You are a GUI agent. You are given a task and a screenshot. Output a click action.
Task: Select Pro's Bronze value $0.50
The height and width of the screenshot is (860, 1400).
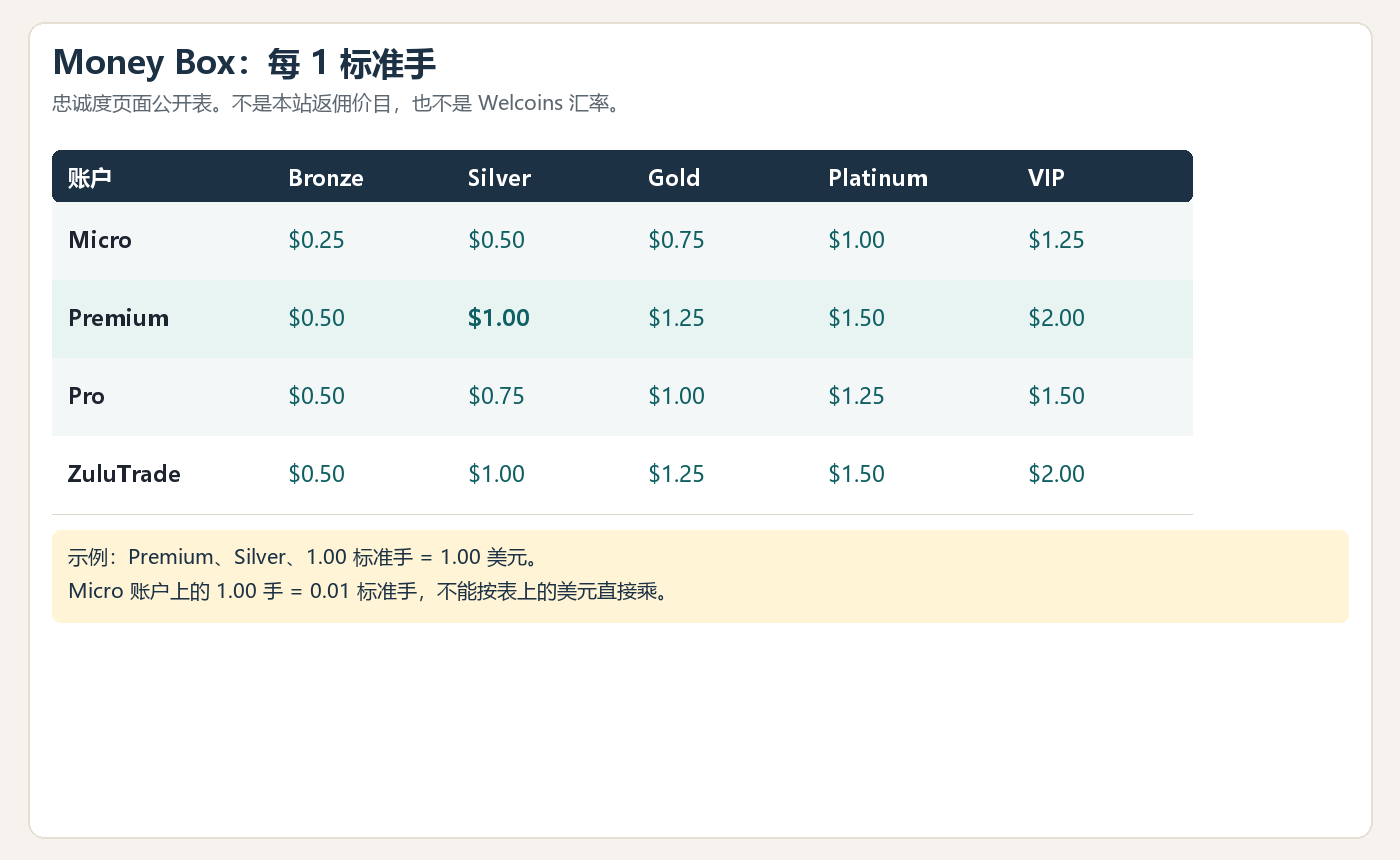point(316,396)
